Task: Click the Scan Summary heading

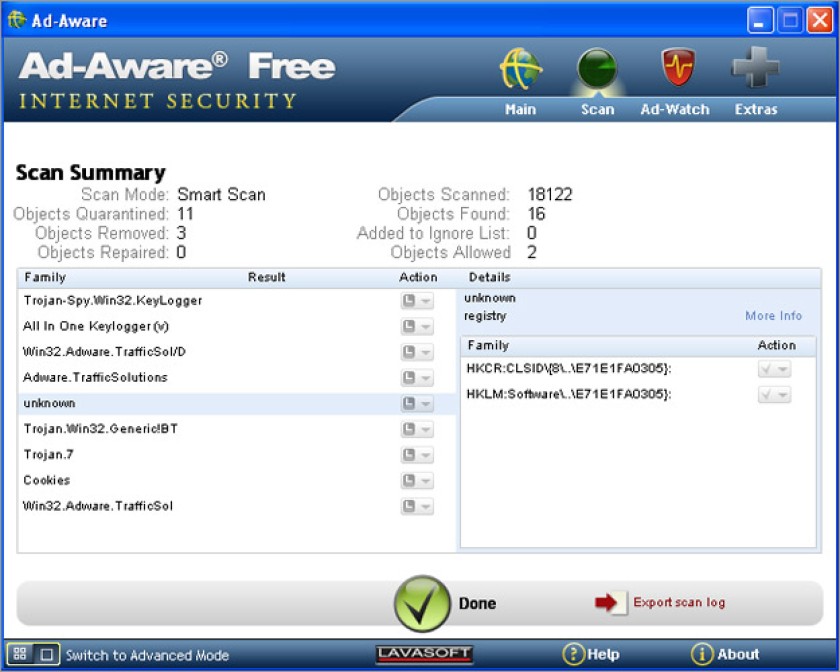Action: [91, 173]
